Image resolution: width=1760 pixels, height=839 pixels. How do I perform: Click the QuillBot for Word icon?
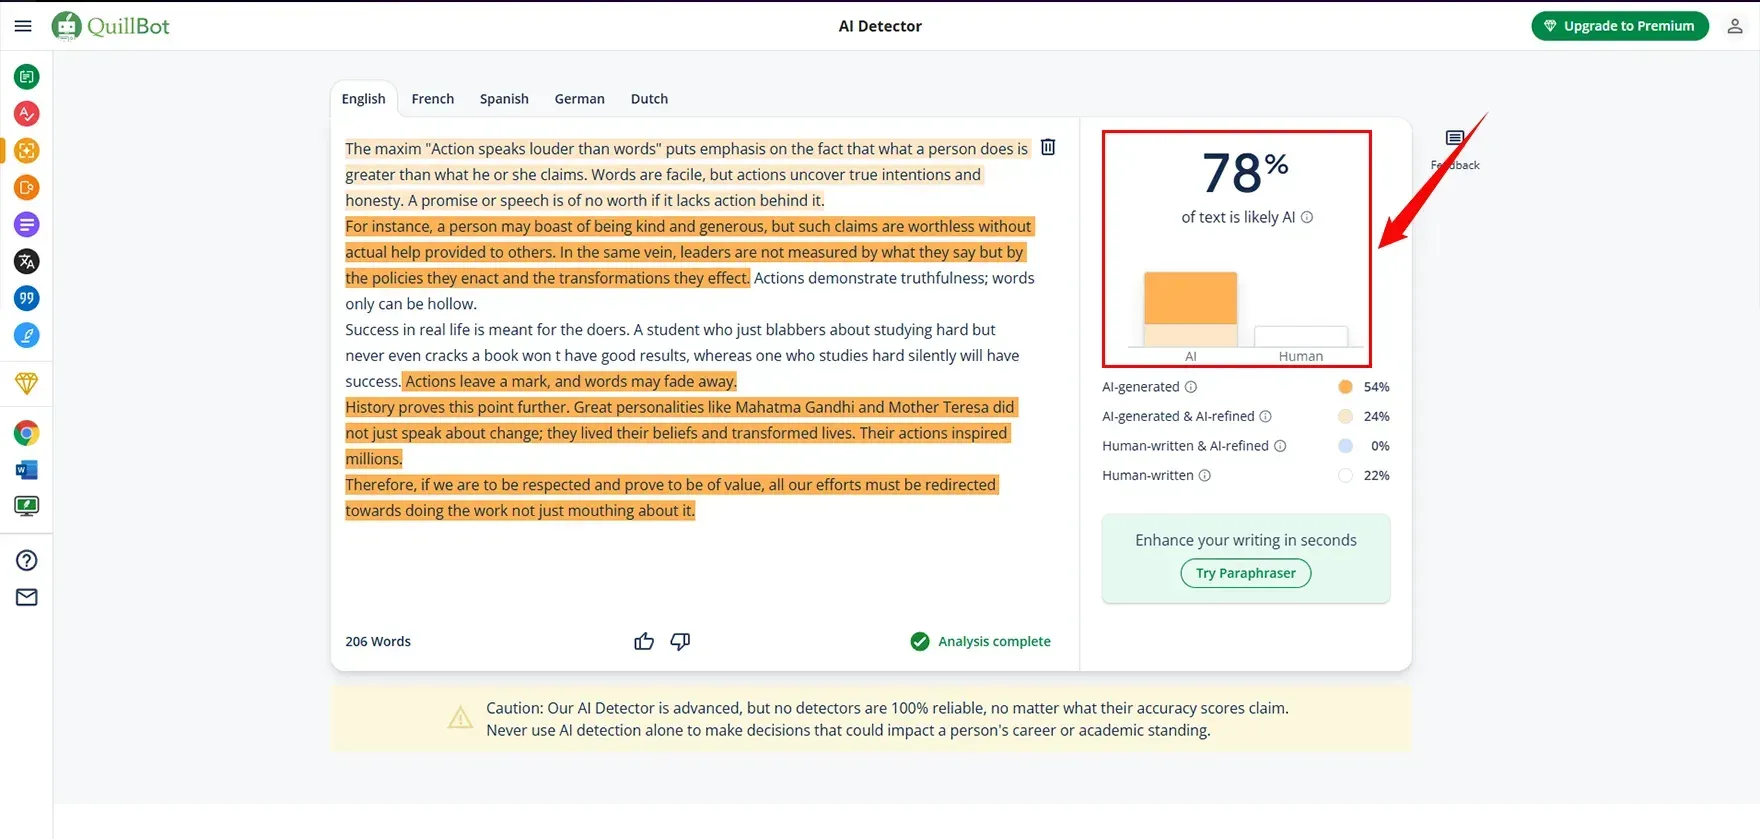point(27,470)
